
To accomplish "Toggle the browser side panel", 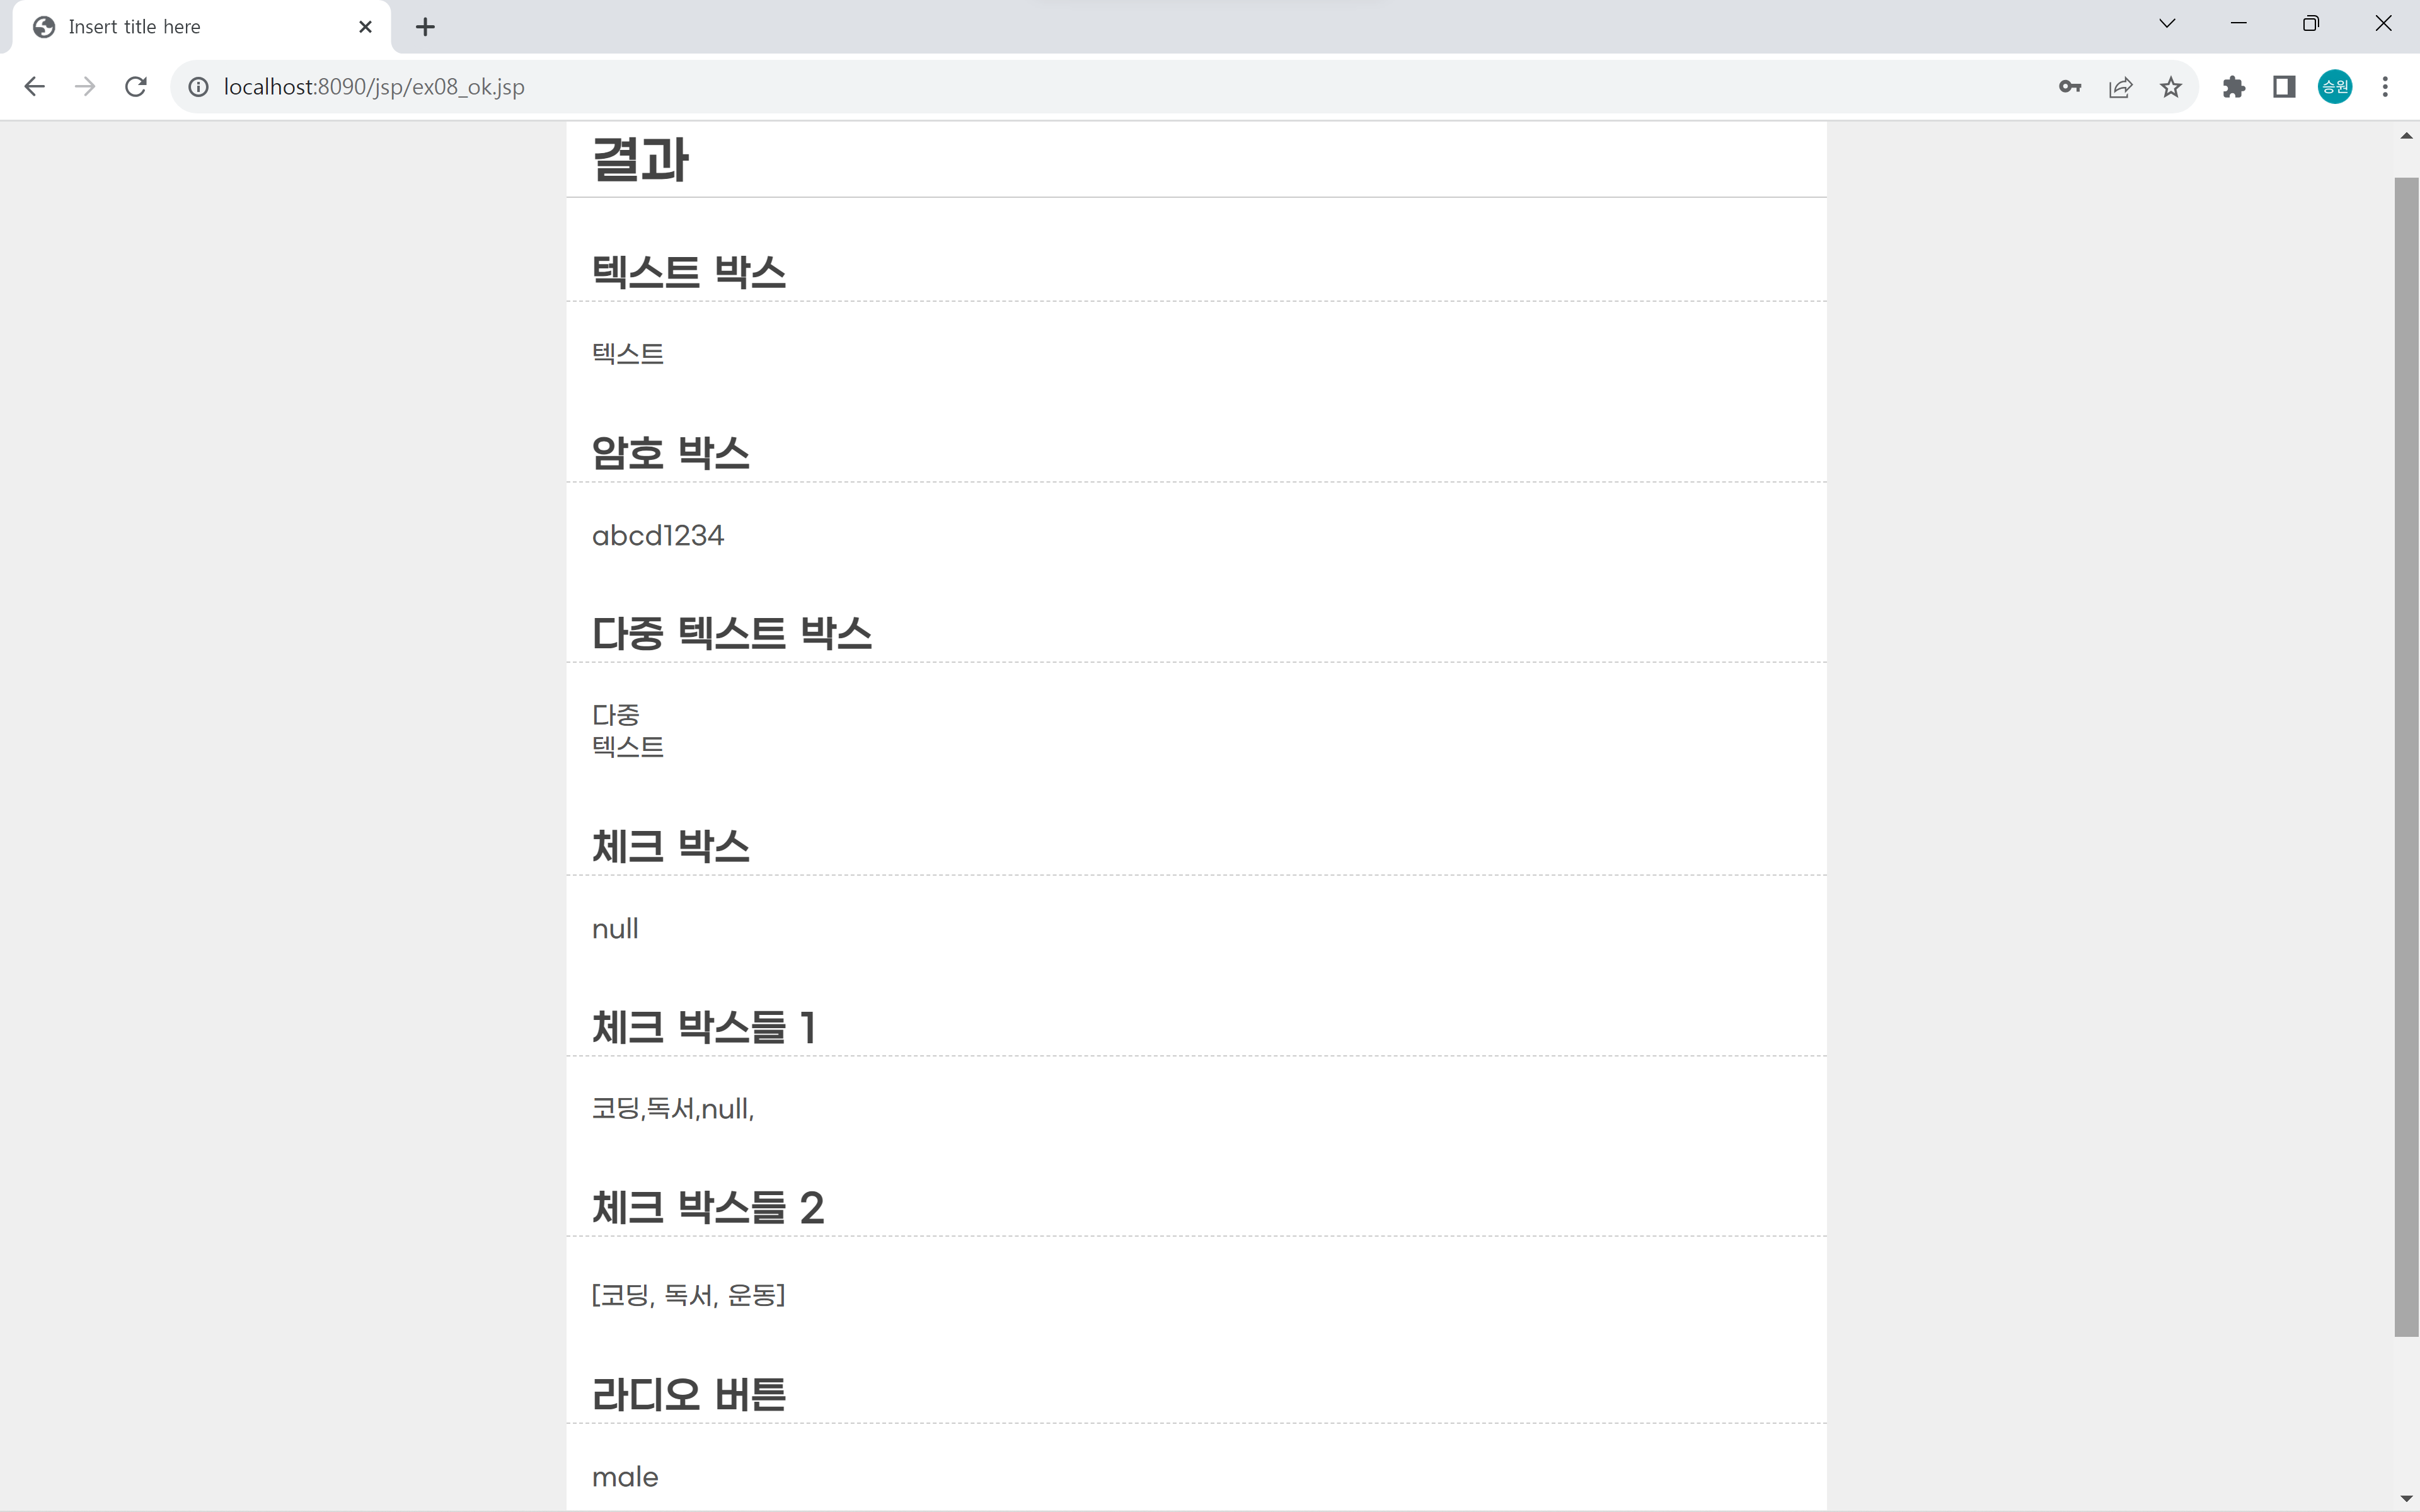I will coord(2284,87).
